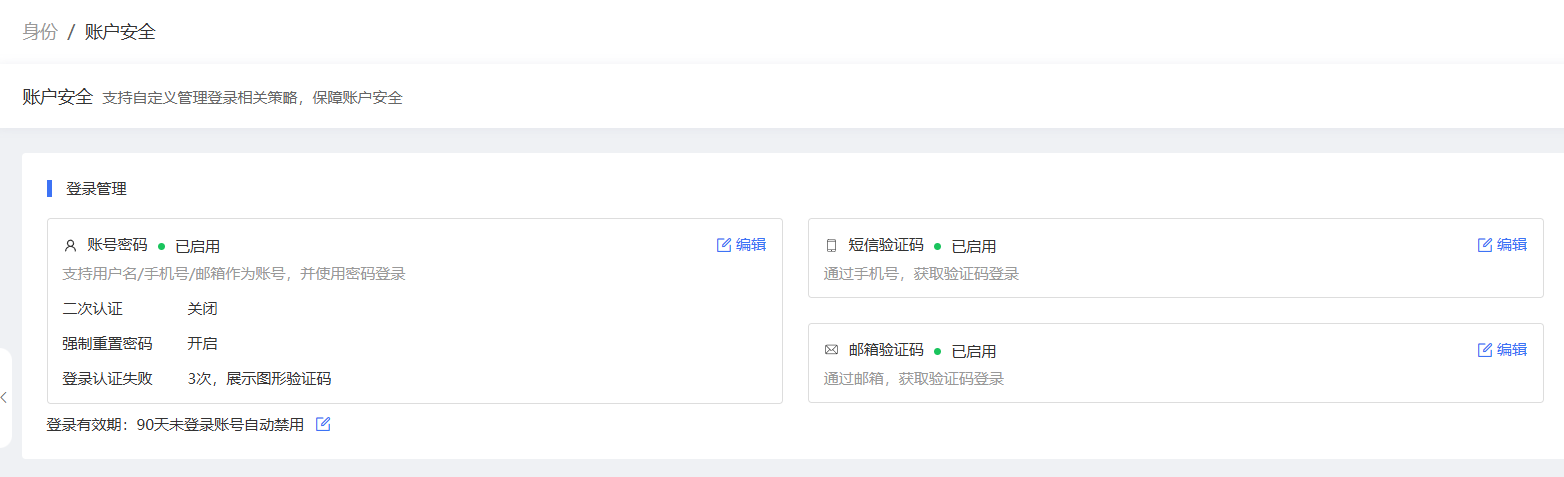Click the pencil icon in the 短信验证码 card
The image size is (1564, 477).
[x=1485, y=245]
